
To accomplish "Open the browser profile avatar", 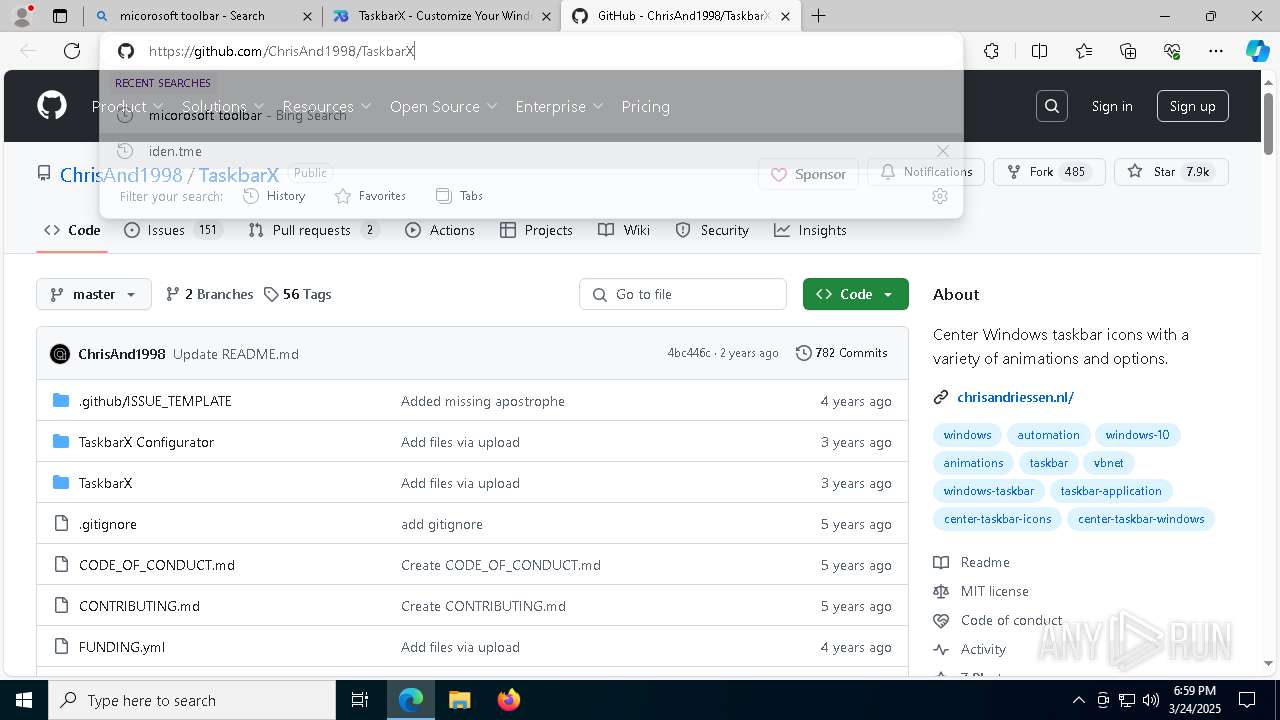I will 22,16.
